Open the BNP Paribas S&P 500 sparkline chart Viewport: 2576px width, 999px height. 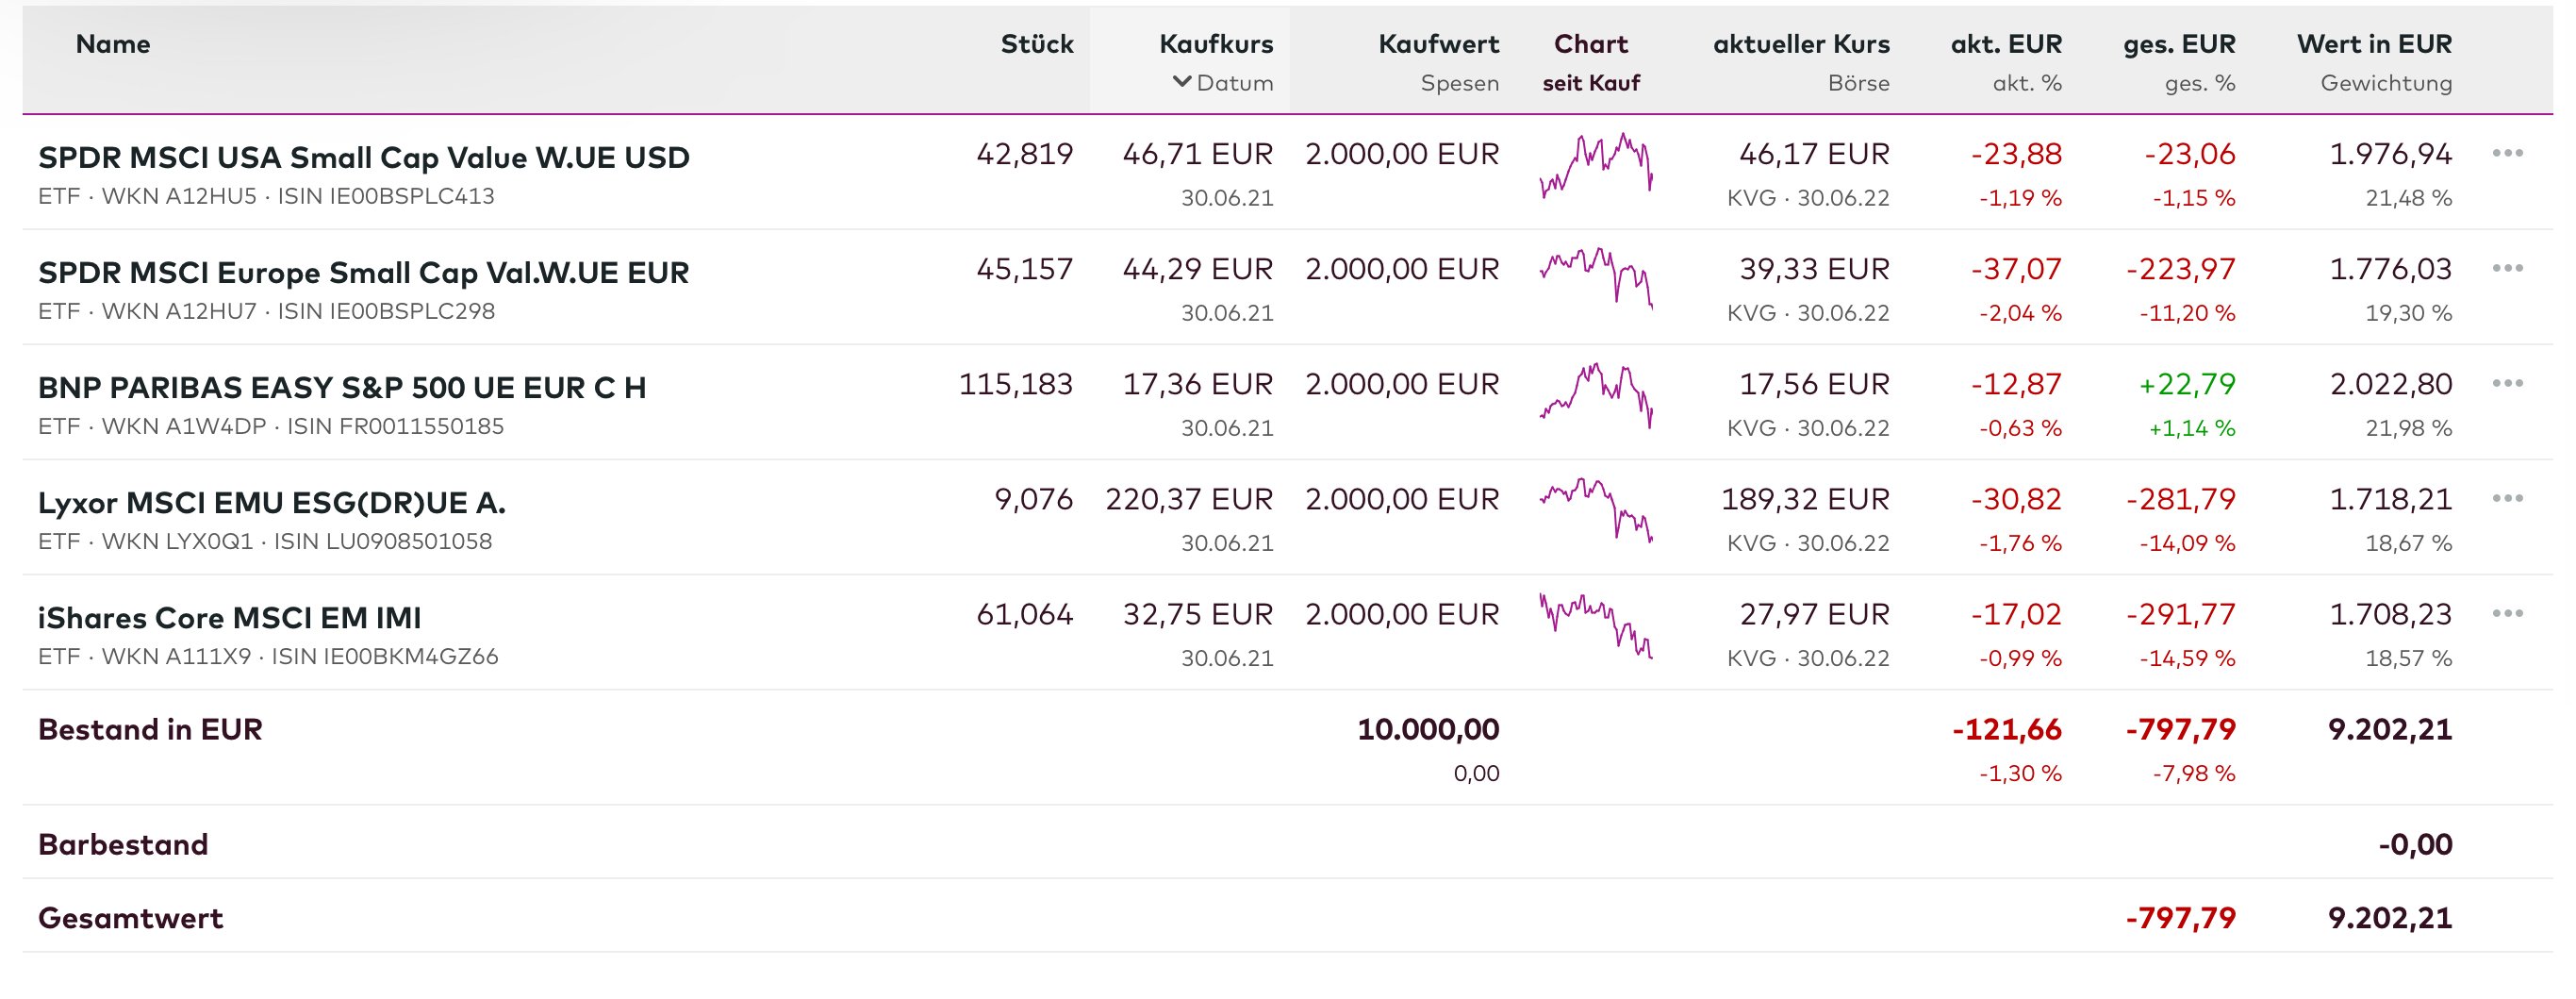click(x=1596, y=396)
